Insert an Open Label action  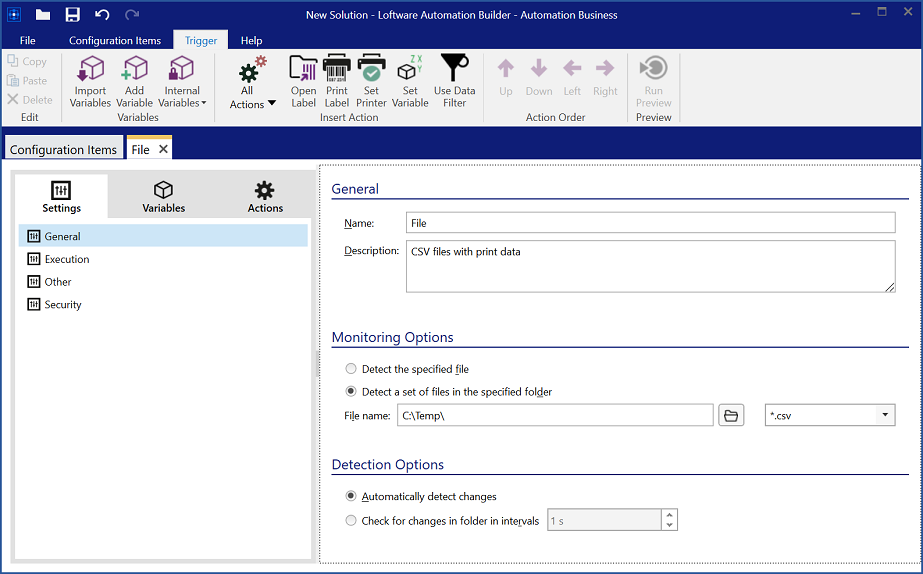click(303, 81)
